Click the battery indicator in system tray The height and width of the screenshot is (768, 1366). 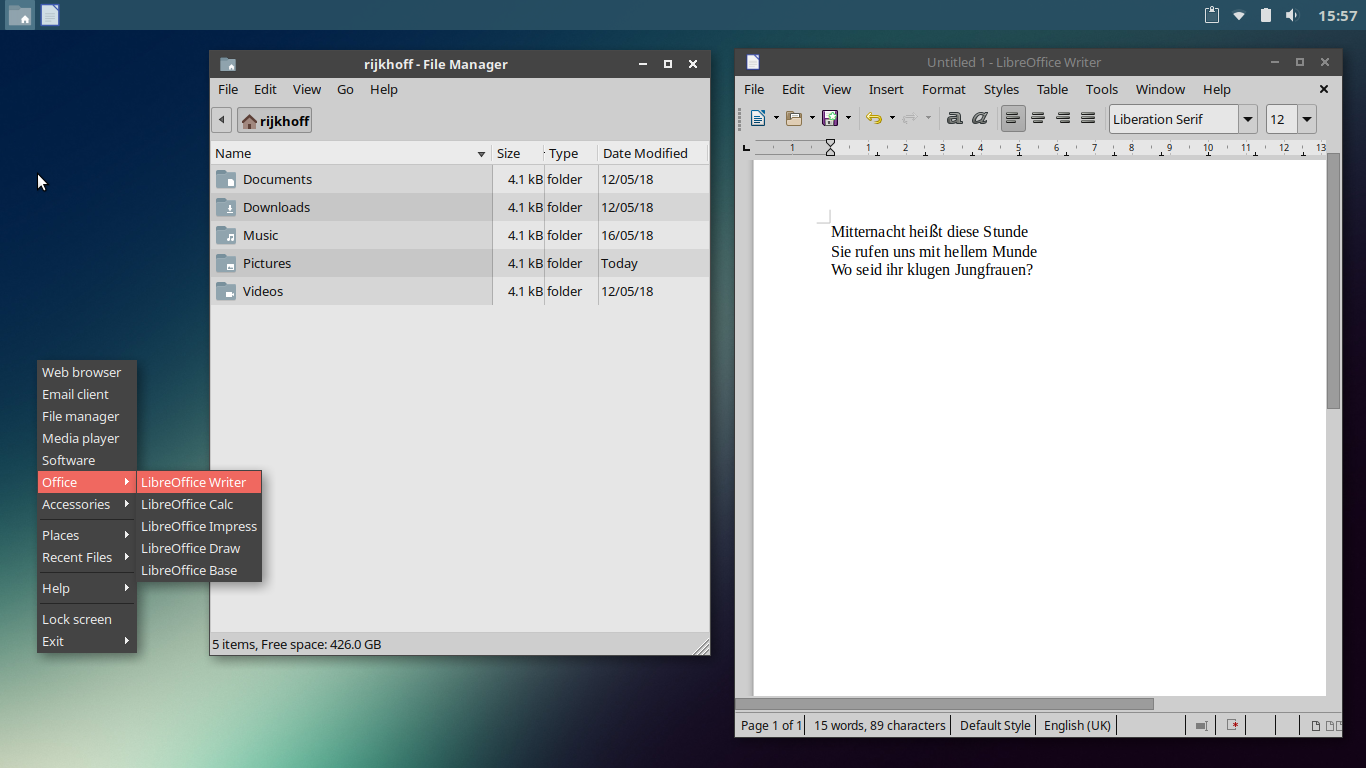(x=1265, y=15)
